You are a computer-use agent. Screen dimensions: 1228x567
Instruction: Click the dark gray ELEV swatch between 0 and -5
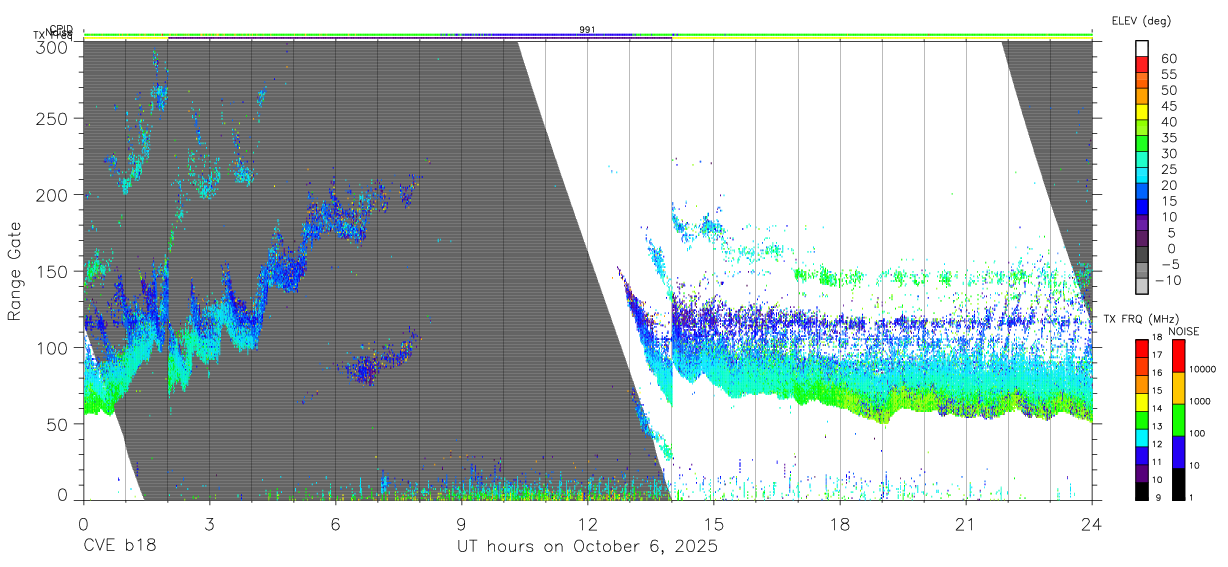(1143, 256)
